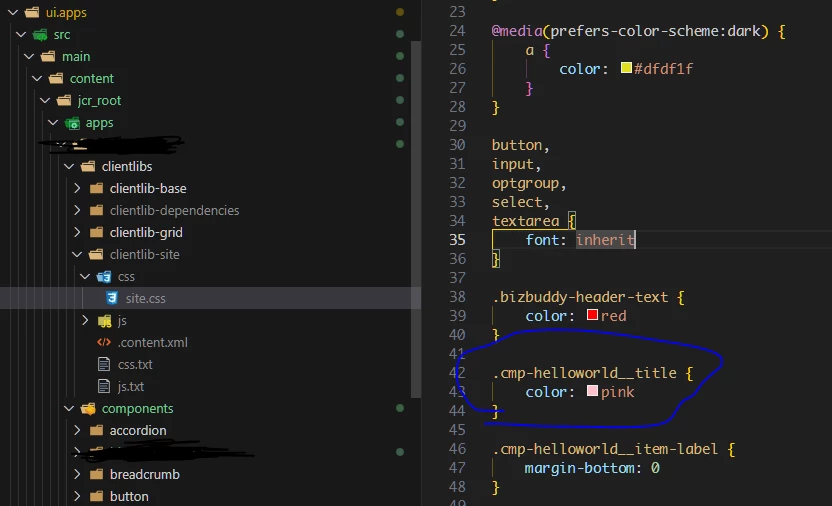The height and width of the screenshot is (506, 832).
Task: Collapse the src folder chevron
Action: pyautogui.click(x=21, y=34)
